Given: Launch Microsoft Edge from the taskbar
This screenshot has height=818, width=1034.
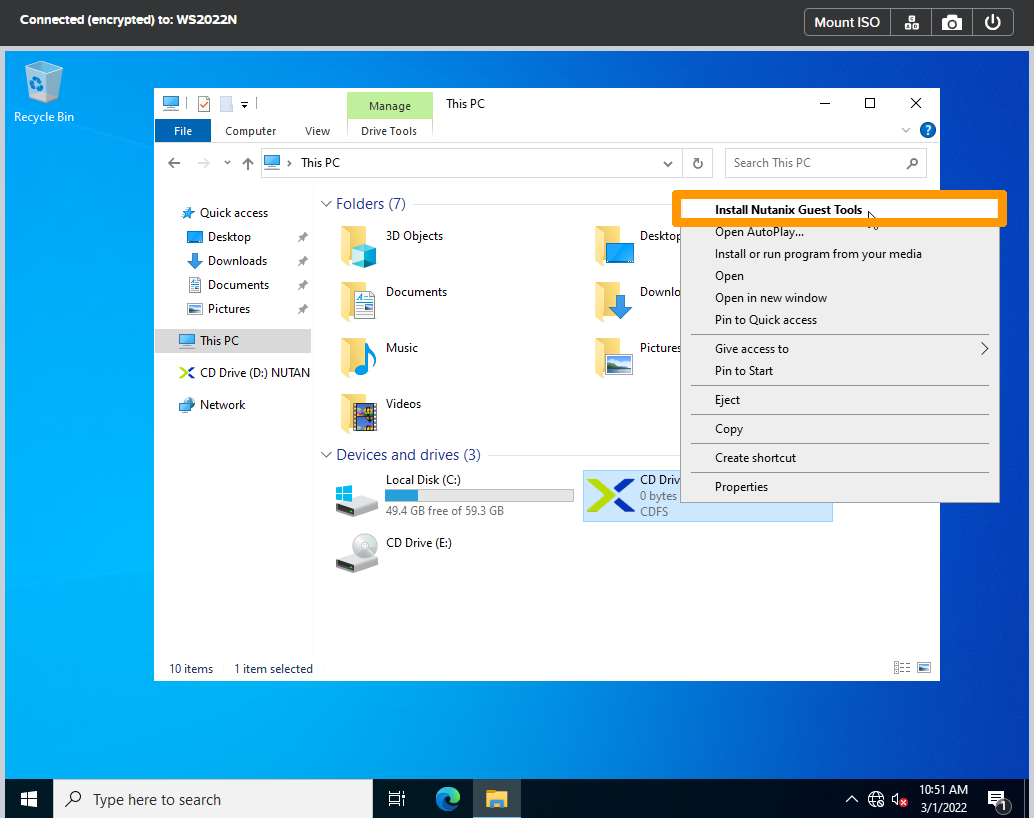Looking at the screenshot, I should [x=447, y=799].
